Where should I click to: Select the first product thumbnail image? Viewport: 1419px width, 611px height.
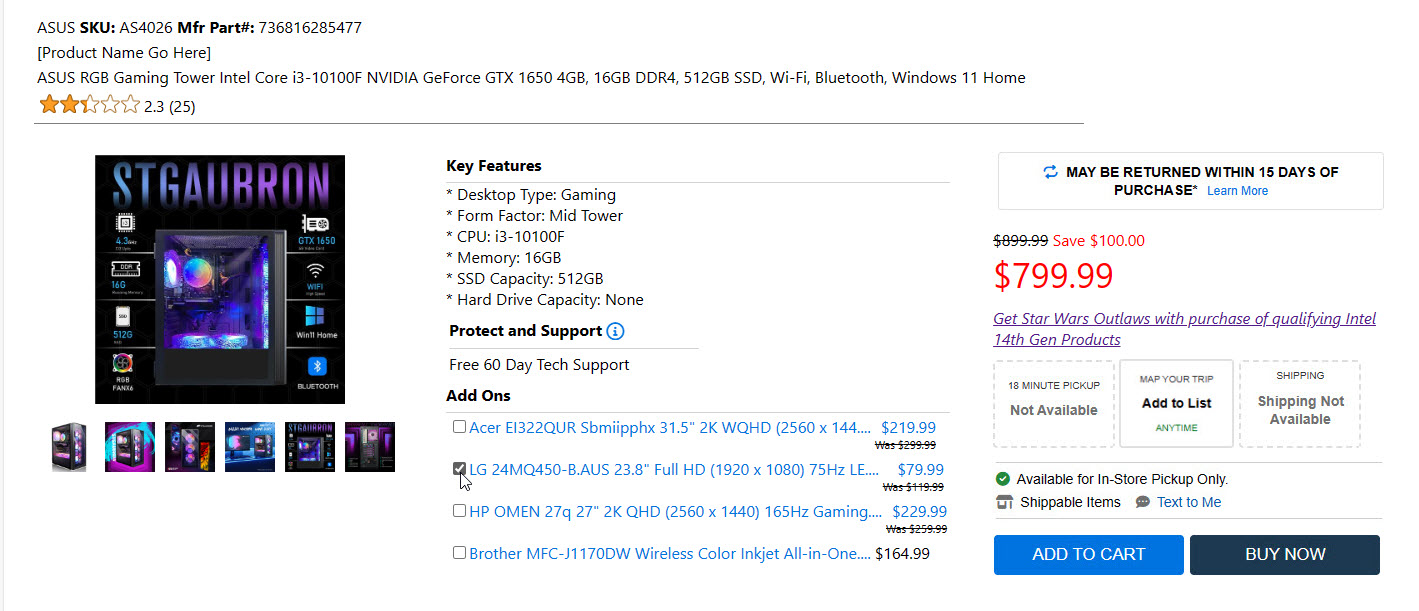[70, 447]
